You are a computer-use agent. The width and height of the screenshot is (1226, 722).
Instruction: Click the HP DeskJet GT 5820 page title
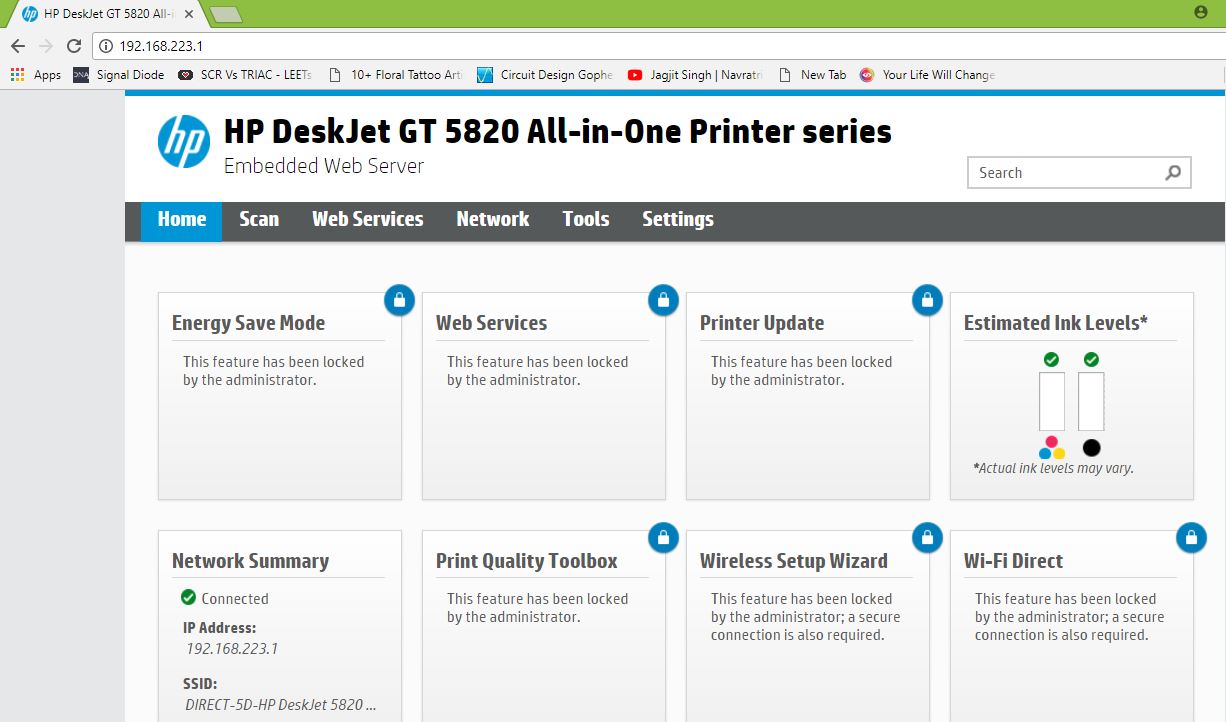tap(557, 131)
